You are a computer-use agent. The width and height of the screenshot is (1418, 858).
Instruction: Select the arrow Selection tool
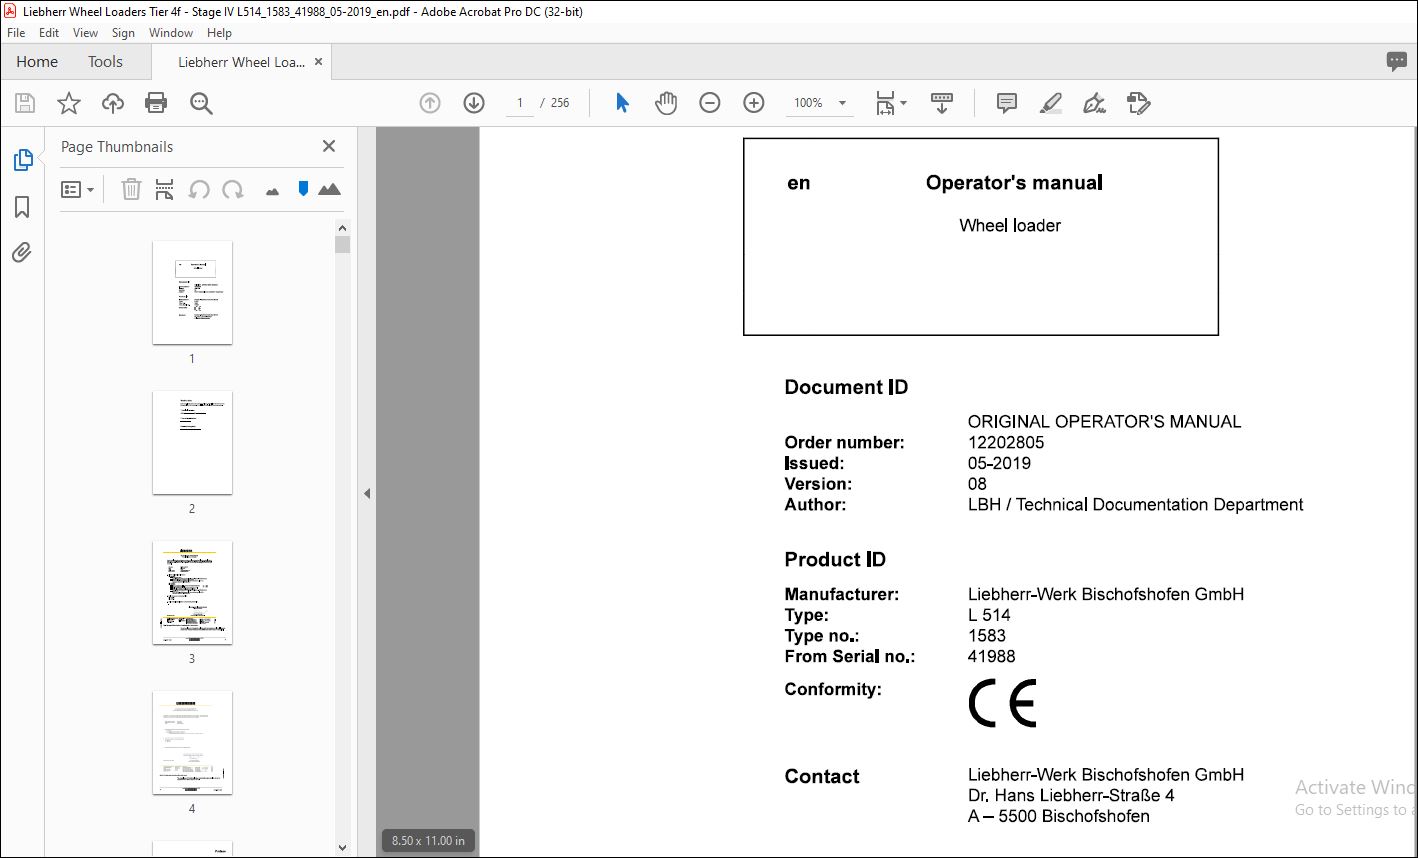pyautogui.click(x=622, y=103)
